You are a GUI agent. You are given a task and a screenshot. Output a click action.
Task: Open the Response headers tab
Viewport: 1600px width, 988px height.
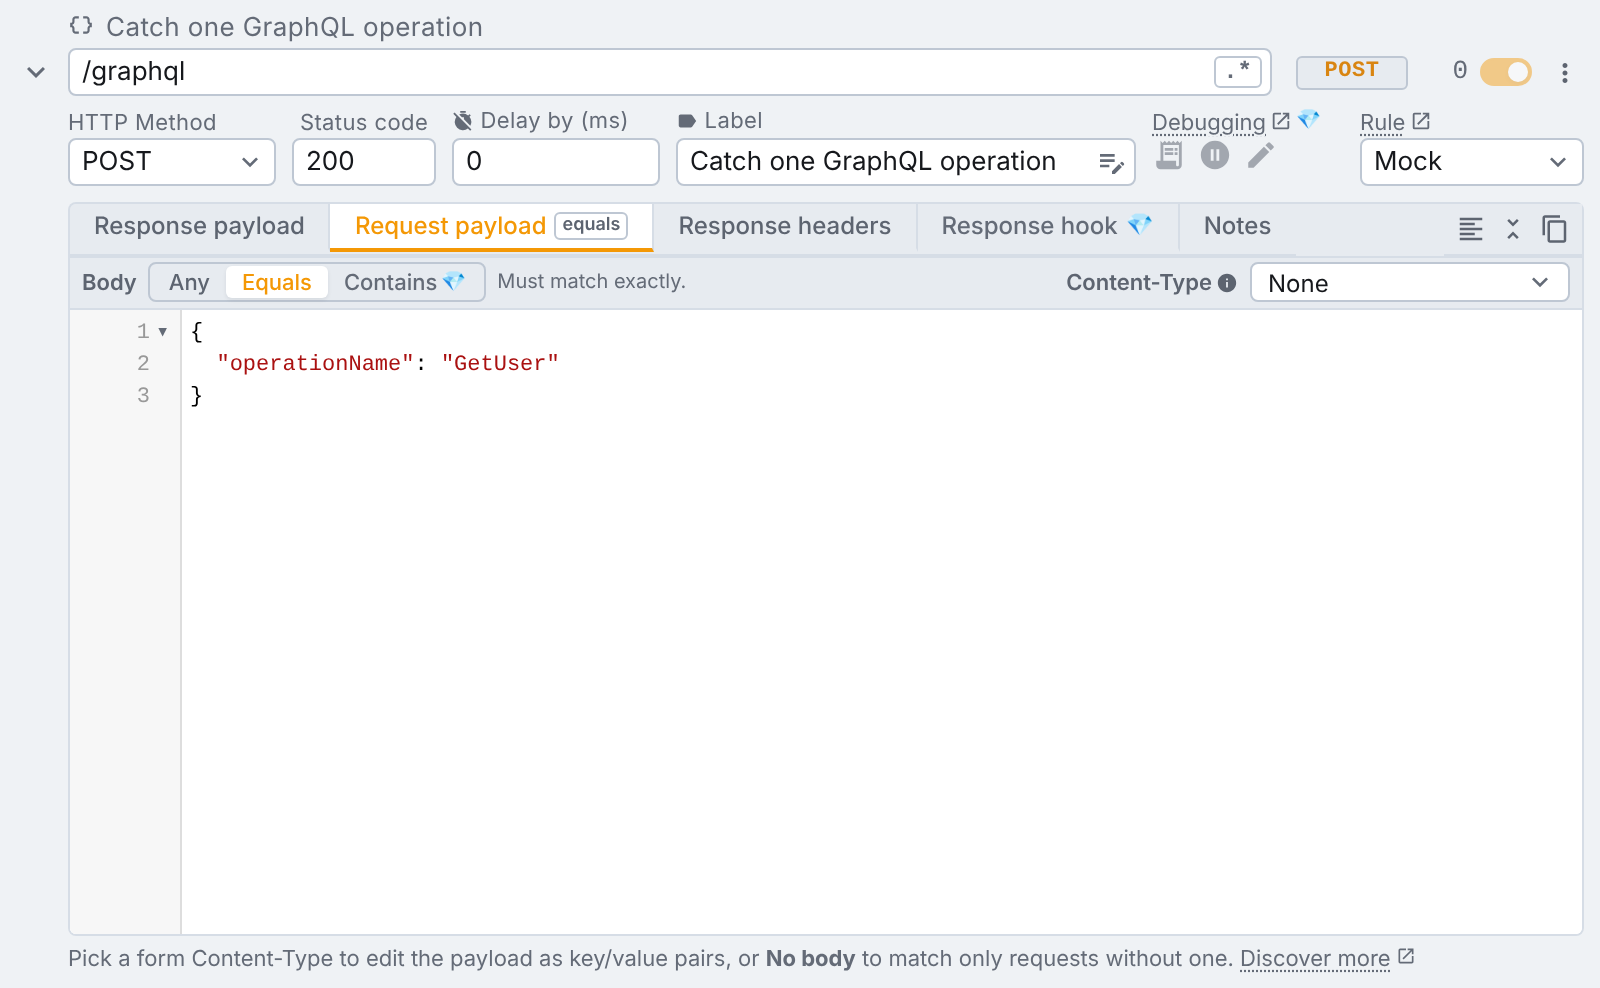point(784,227)
